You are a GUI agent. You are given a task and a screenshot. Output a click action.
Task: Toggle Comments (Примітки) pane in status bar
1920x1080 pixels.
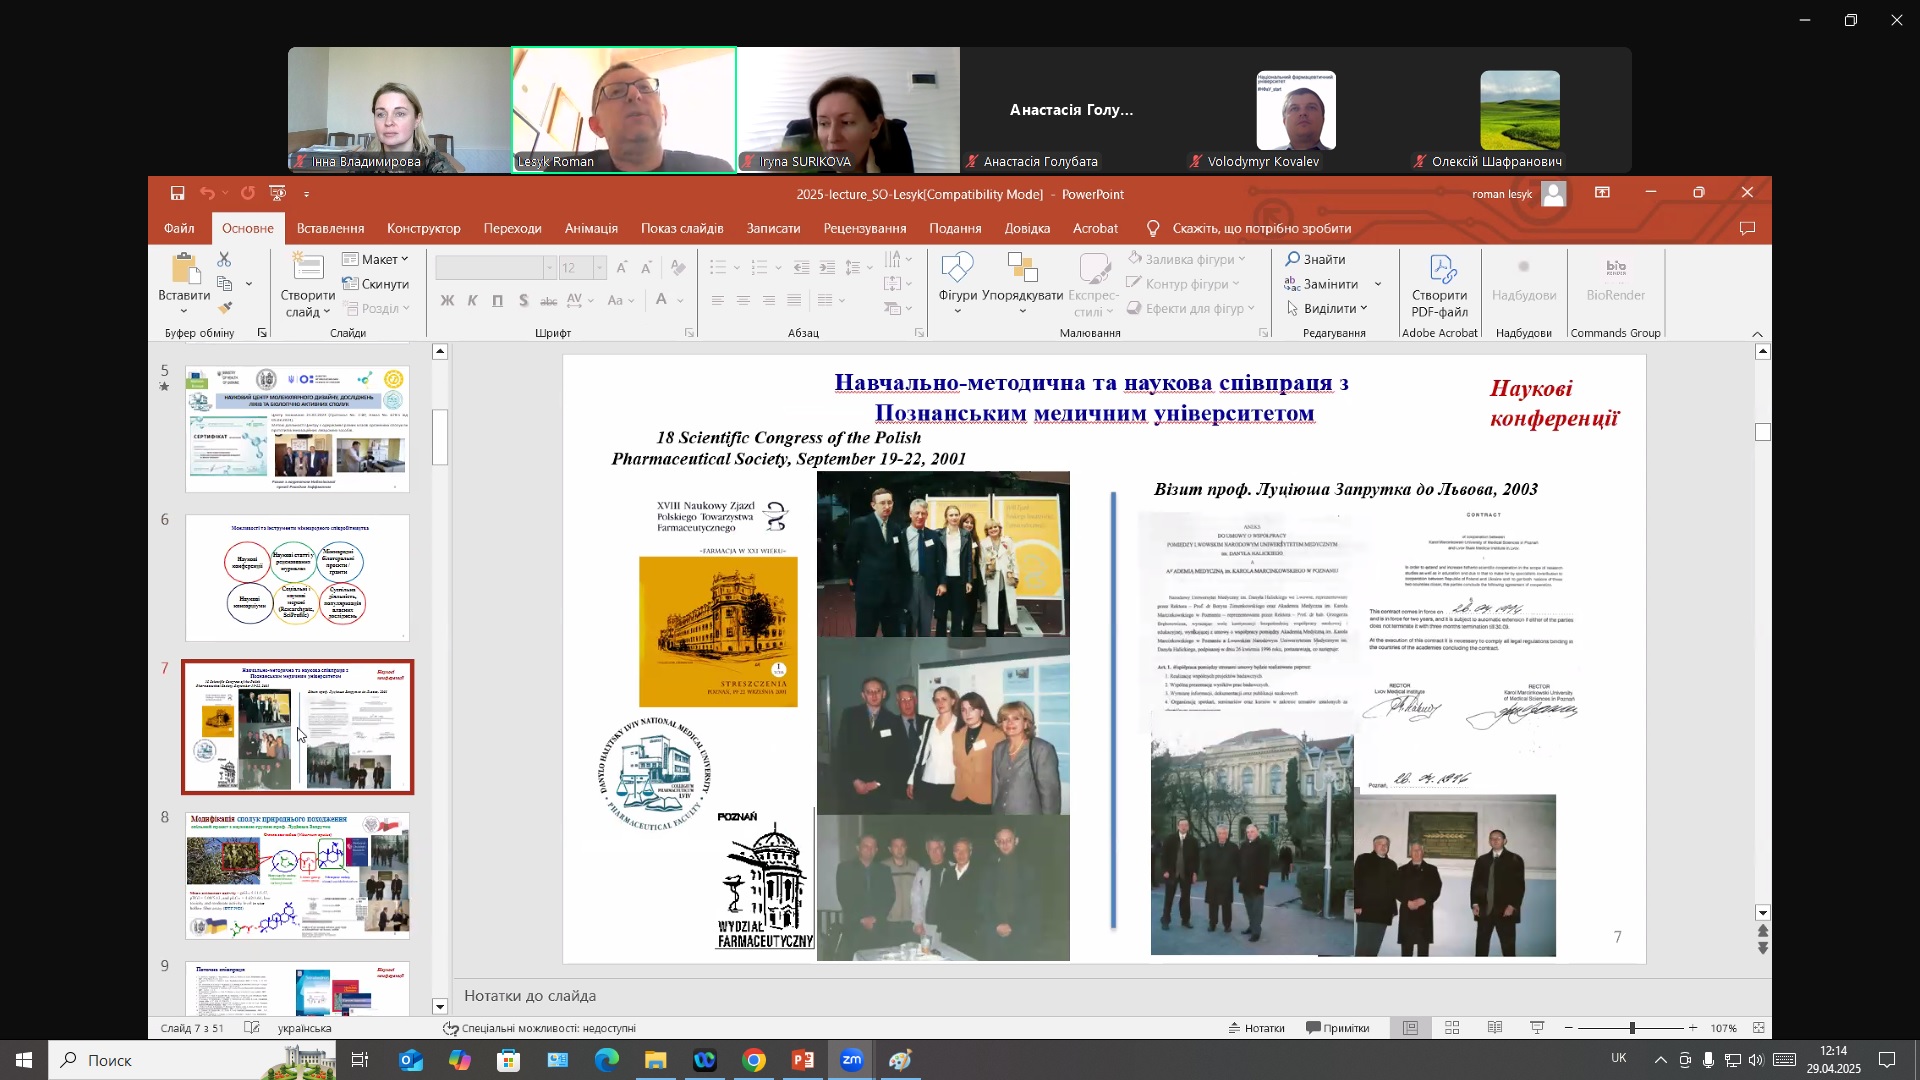pos(1337,1028)
